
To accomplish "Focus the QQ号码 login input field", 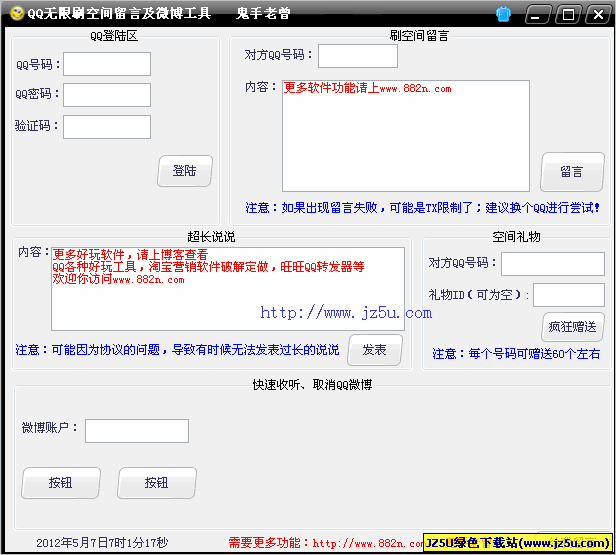I will tap(107, 64).
